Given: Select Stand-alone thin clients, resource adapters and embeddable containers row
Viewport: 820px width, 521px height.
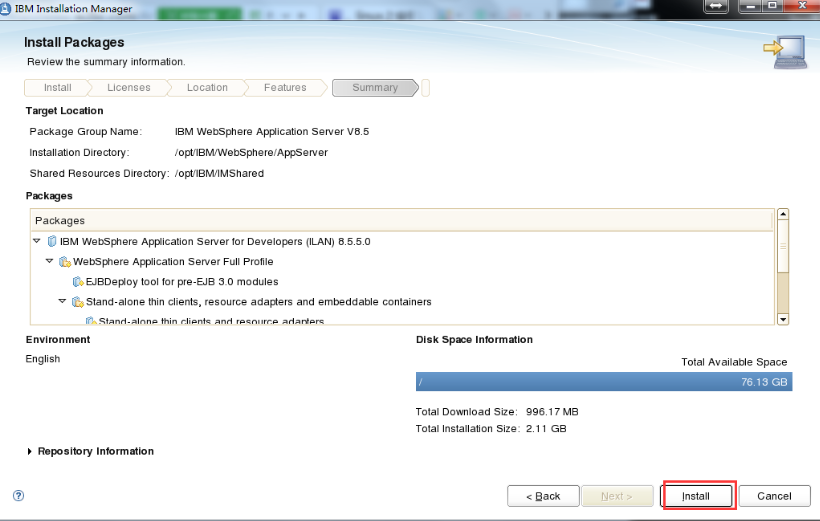Looking at the screenshot, I should point(258,302).
